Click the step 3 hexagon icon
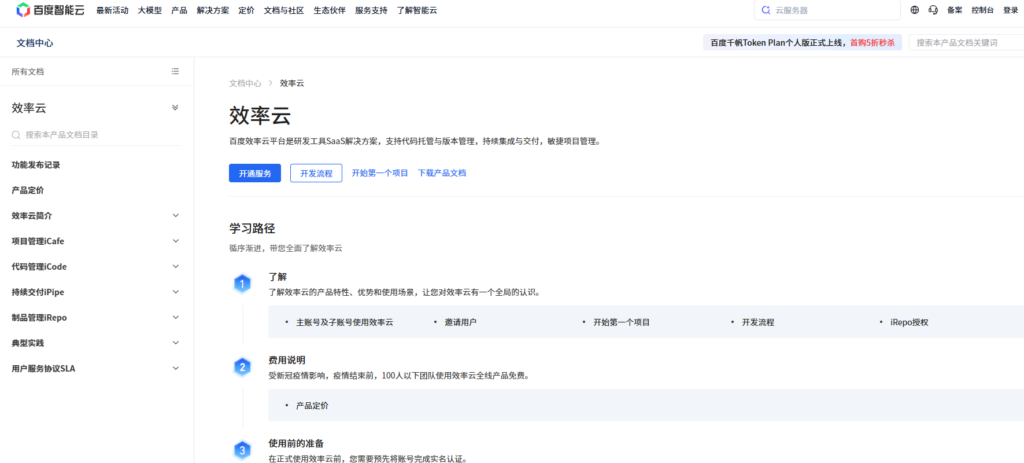This screenshot has width=1024, height=463. (x=242, y=451)
